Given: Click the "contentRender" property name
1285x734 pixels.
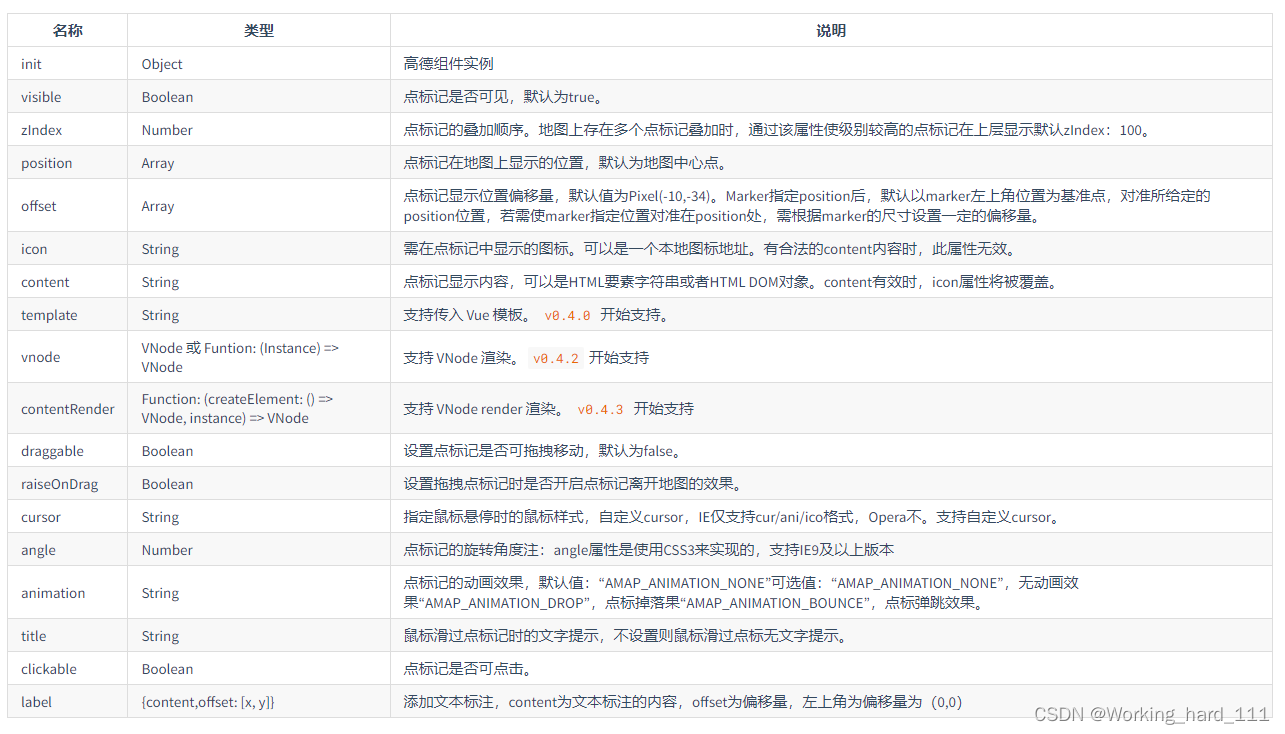Looking at the screenshot, I should (67, 408).
